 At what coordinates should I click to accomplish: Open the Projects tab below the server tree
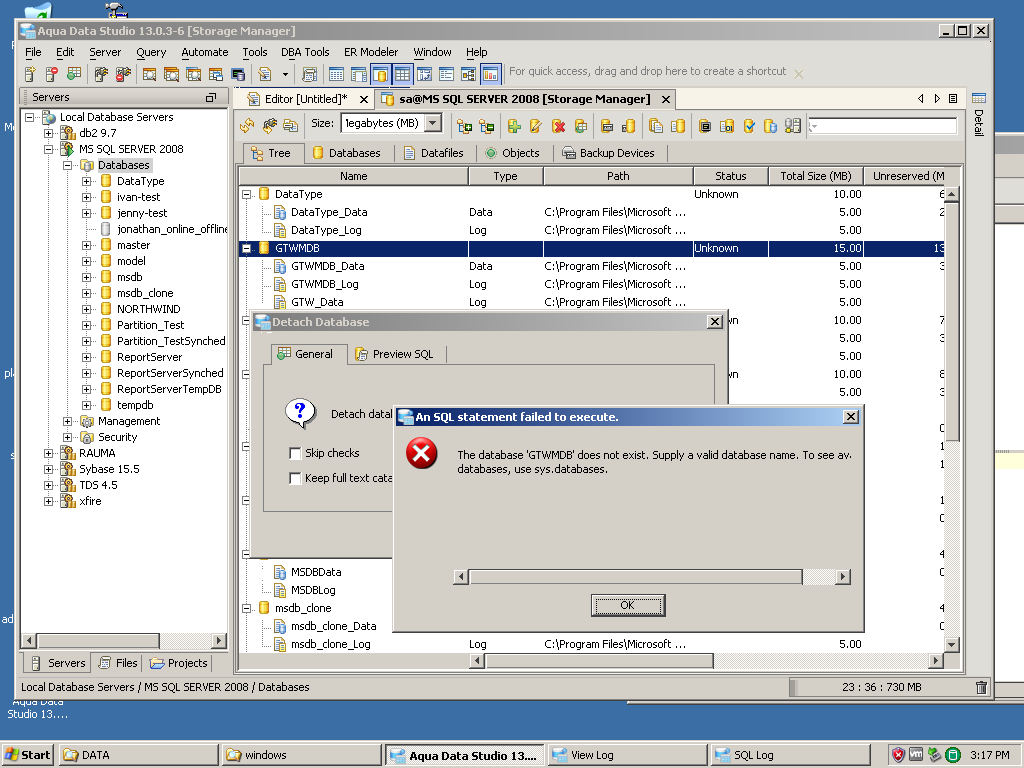coord(178,663)
